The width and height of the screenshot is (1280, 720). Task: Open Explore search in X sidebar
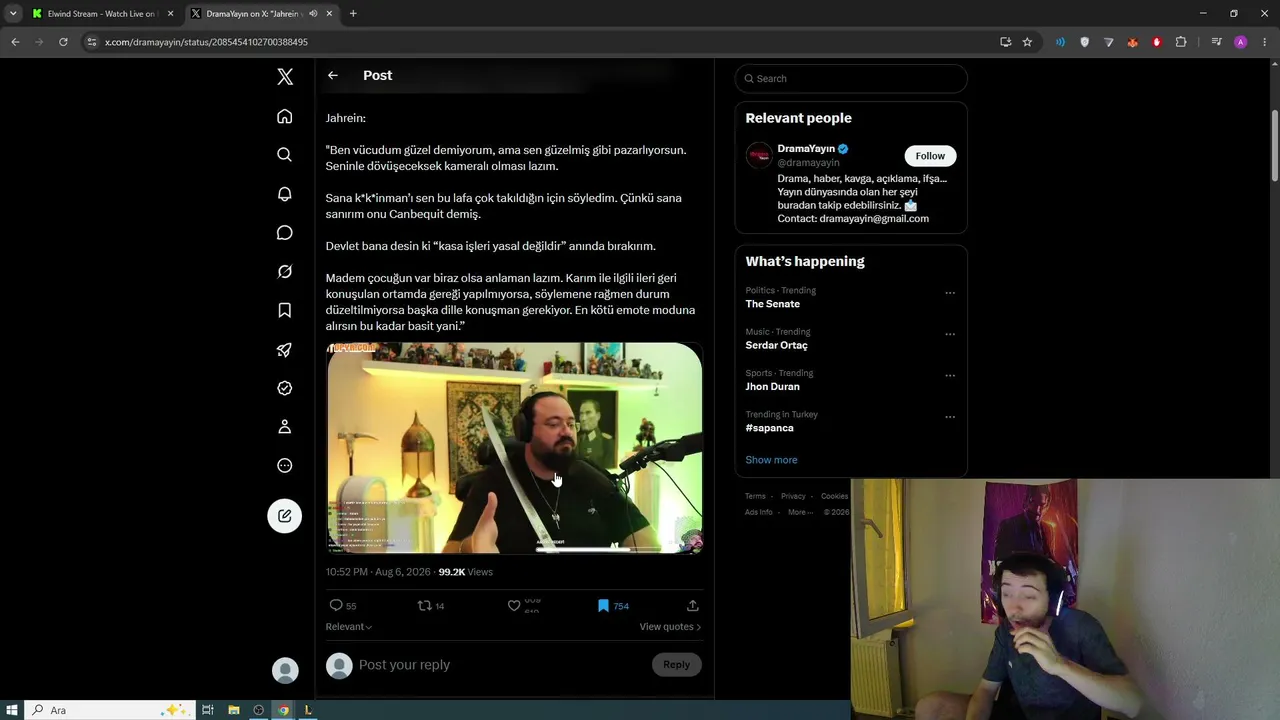coord(285,155)
